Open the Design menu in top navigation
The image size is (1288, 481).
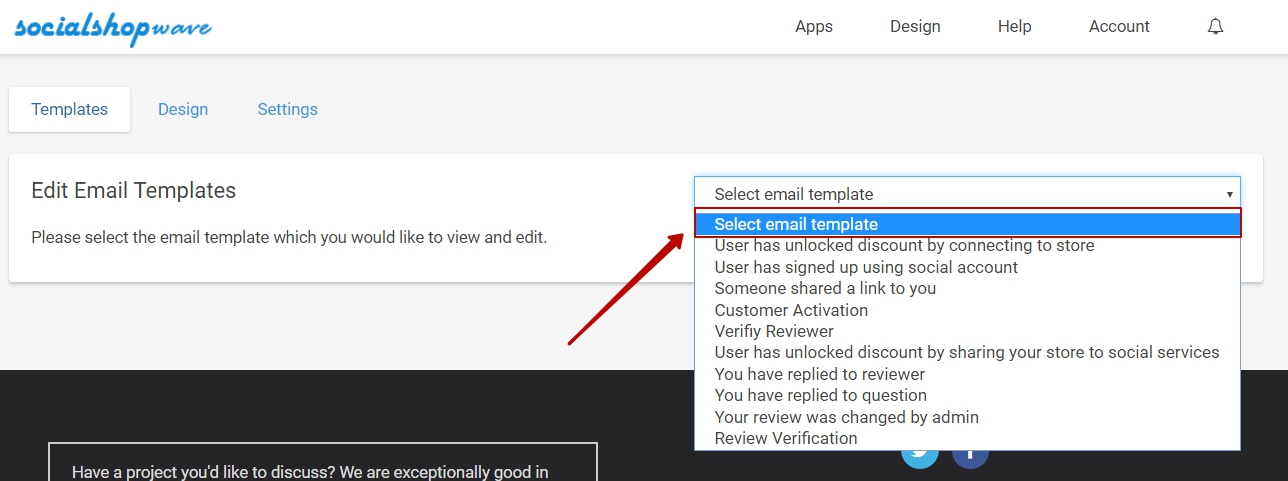tap(915, 27)
